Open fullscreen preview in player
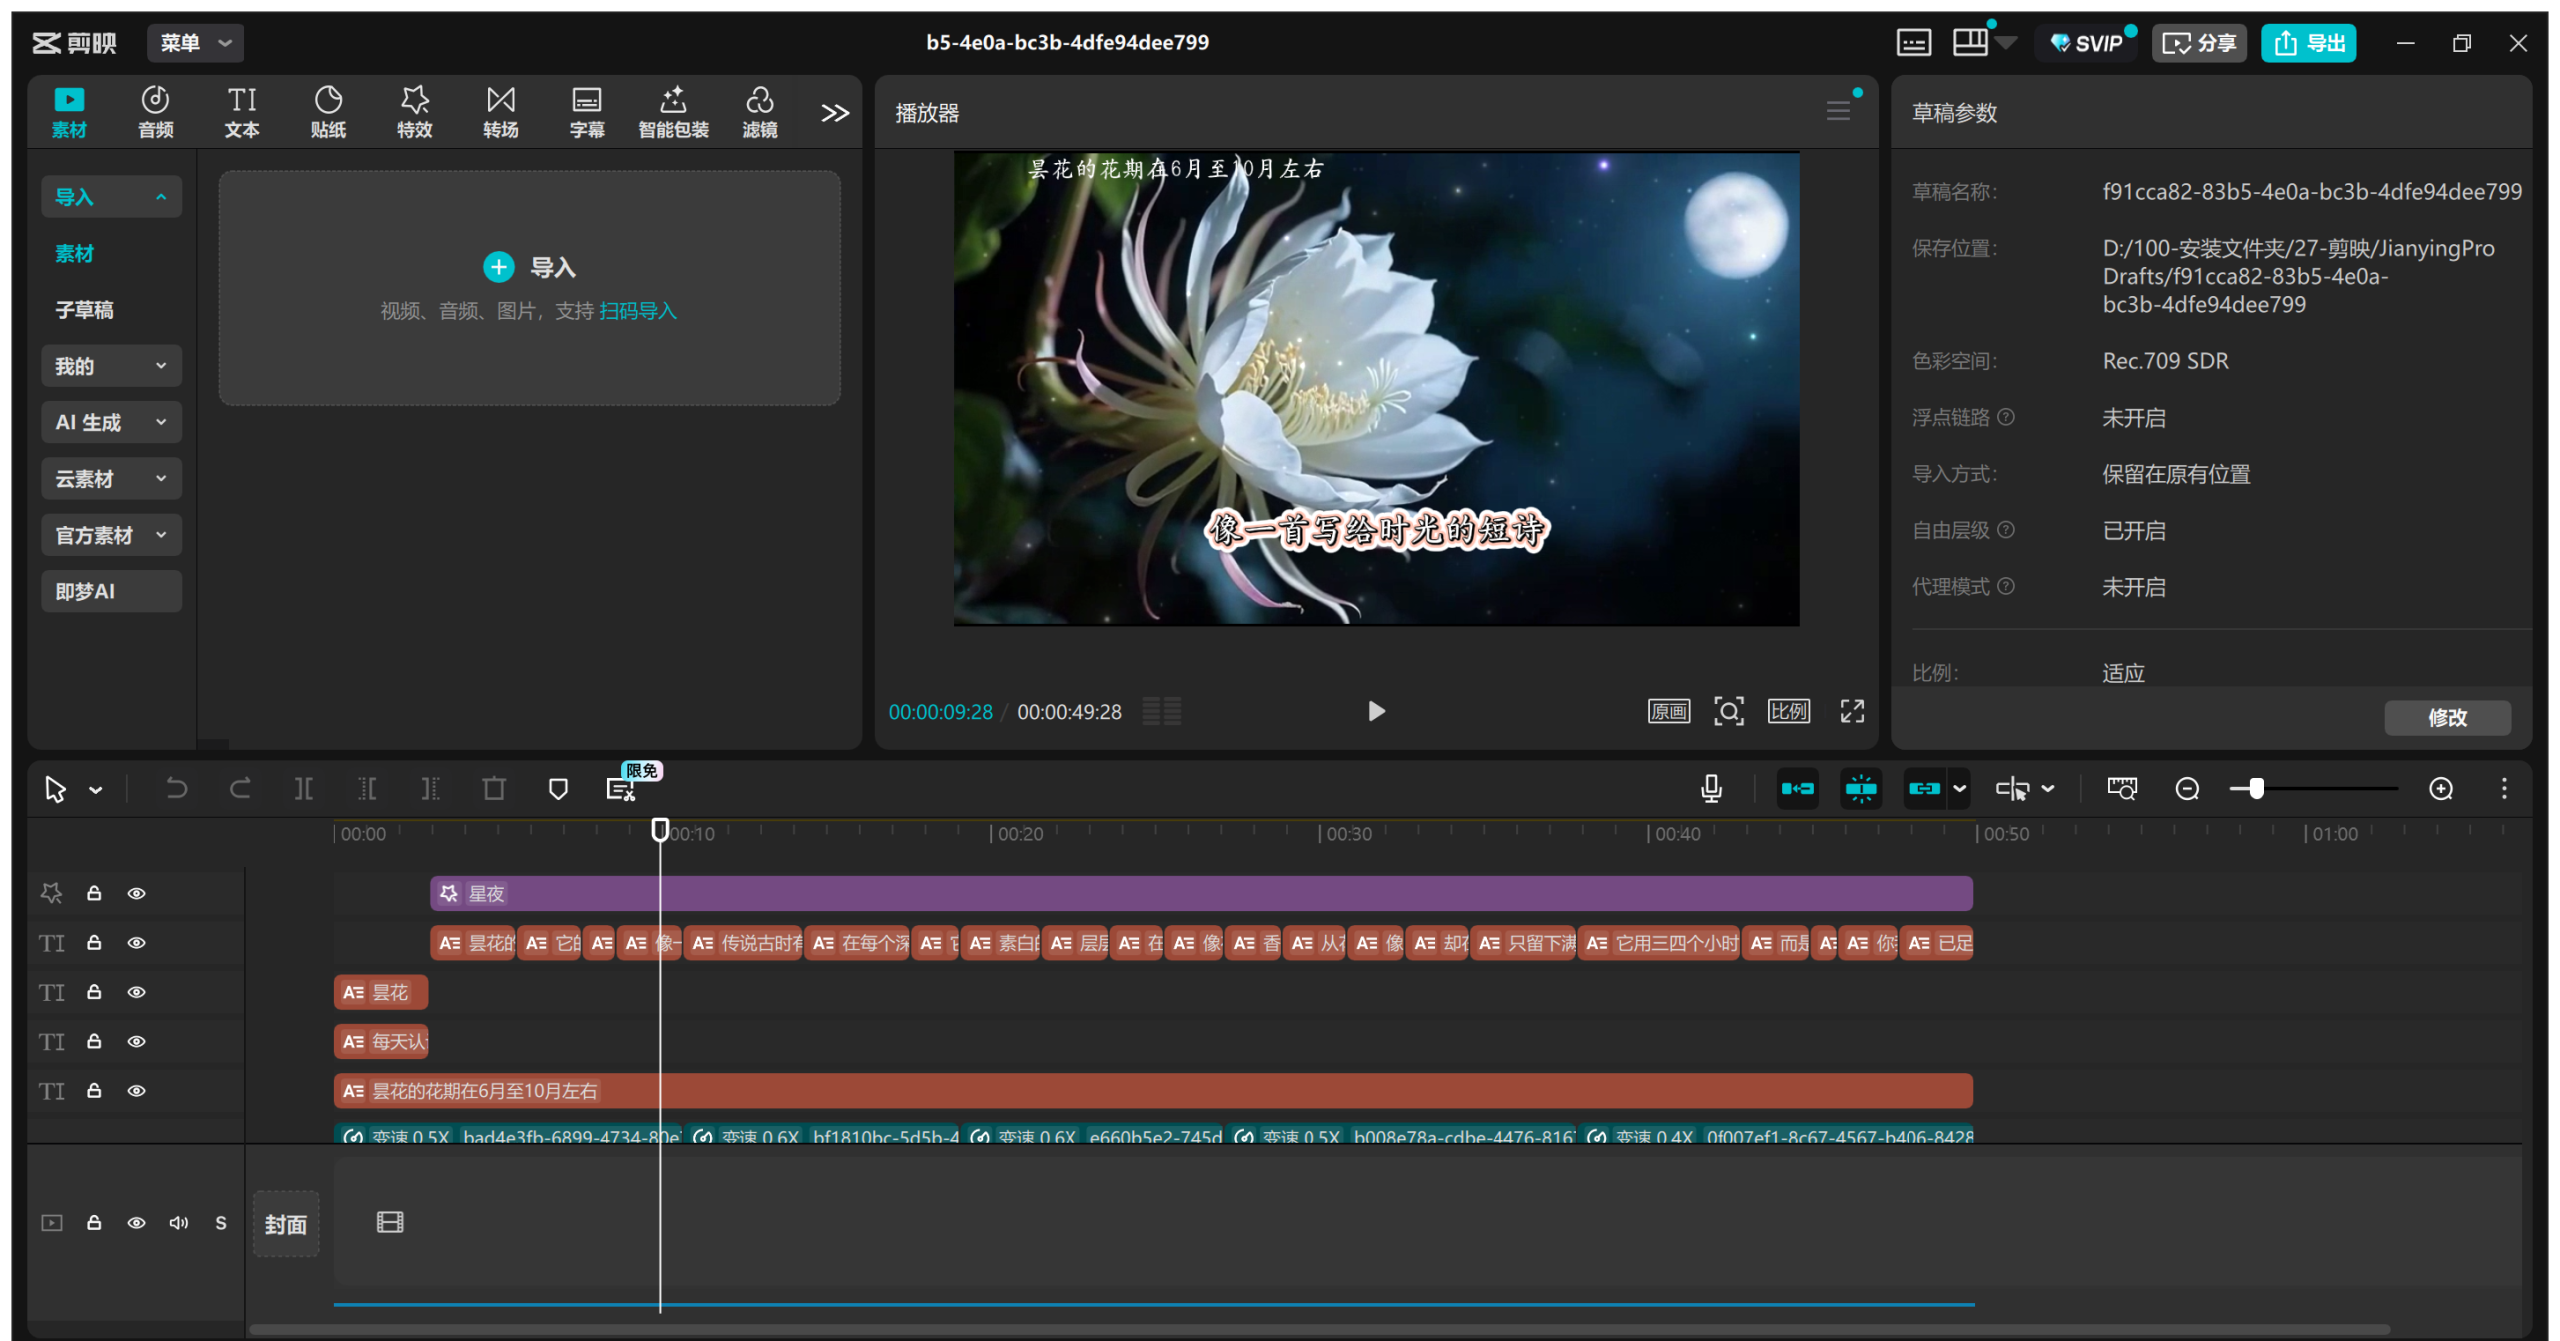Screen dimensions: 2560x1341 (1852, 711)
